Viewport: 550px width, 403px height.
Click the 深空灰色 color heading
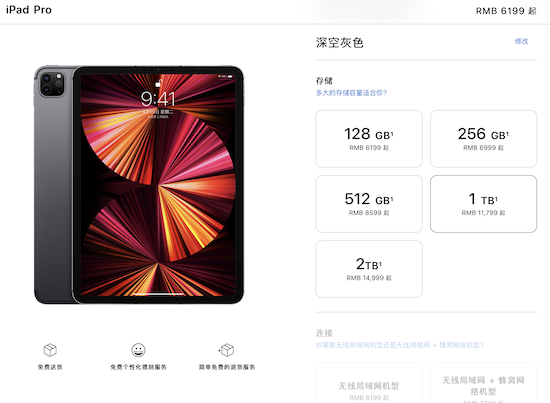coord(340,42)
